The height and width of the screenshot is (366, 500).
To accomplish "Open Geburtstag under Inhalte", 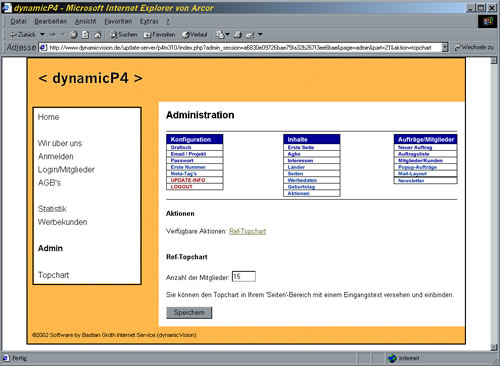I will (x=301, y=187).
